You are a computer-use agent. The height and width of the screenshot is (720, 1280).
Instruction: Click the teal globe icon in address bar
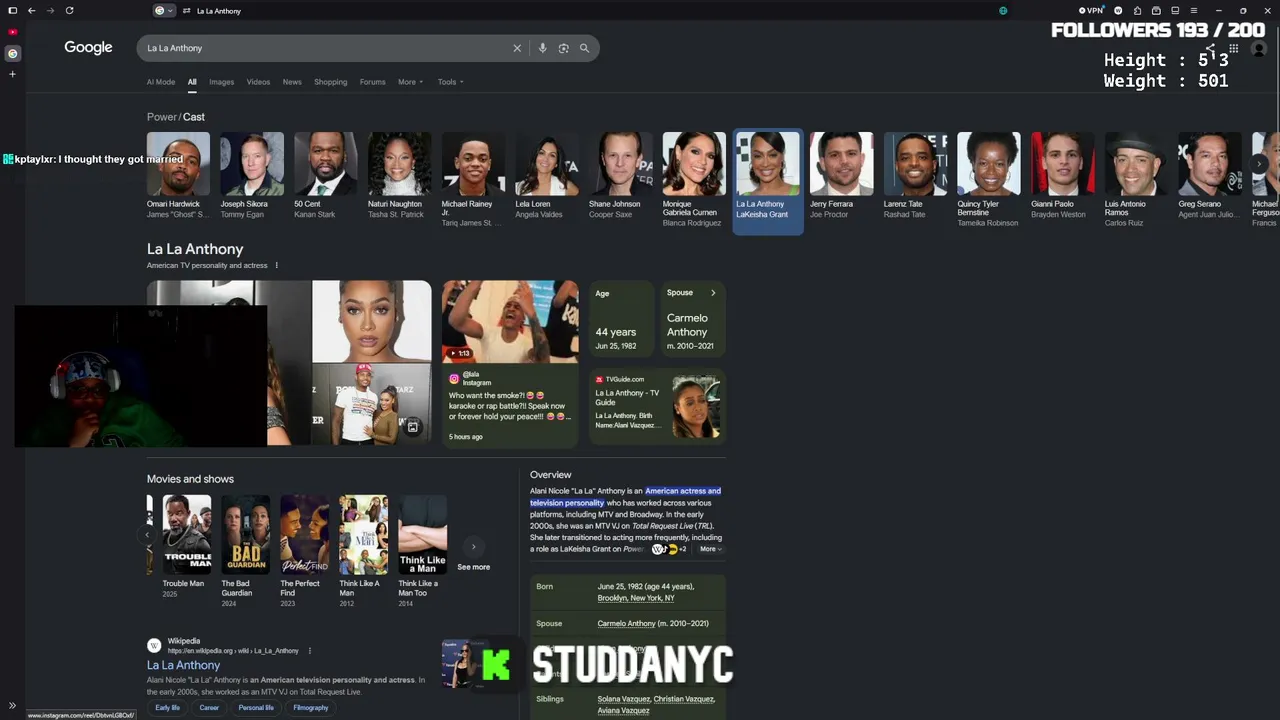point(1003,11)
